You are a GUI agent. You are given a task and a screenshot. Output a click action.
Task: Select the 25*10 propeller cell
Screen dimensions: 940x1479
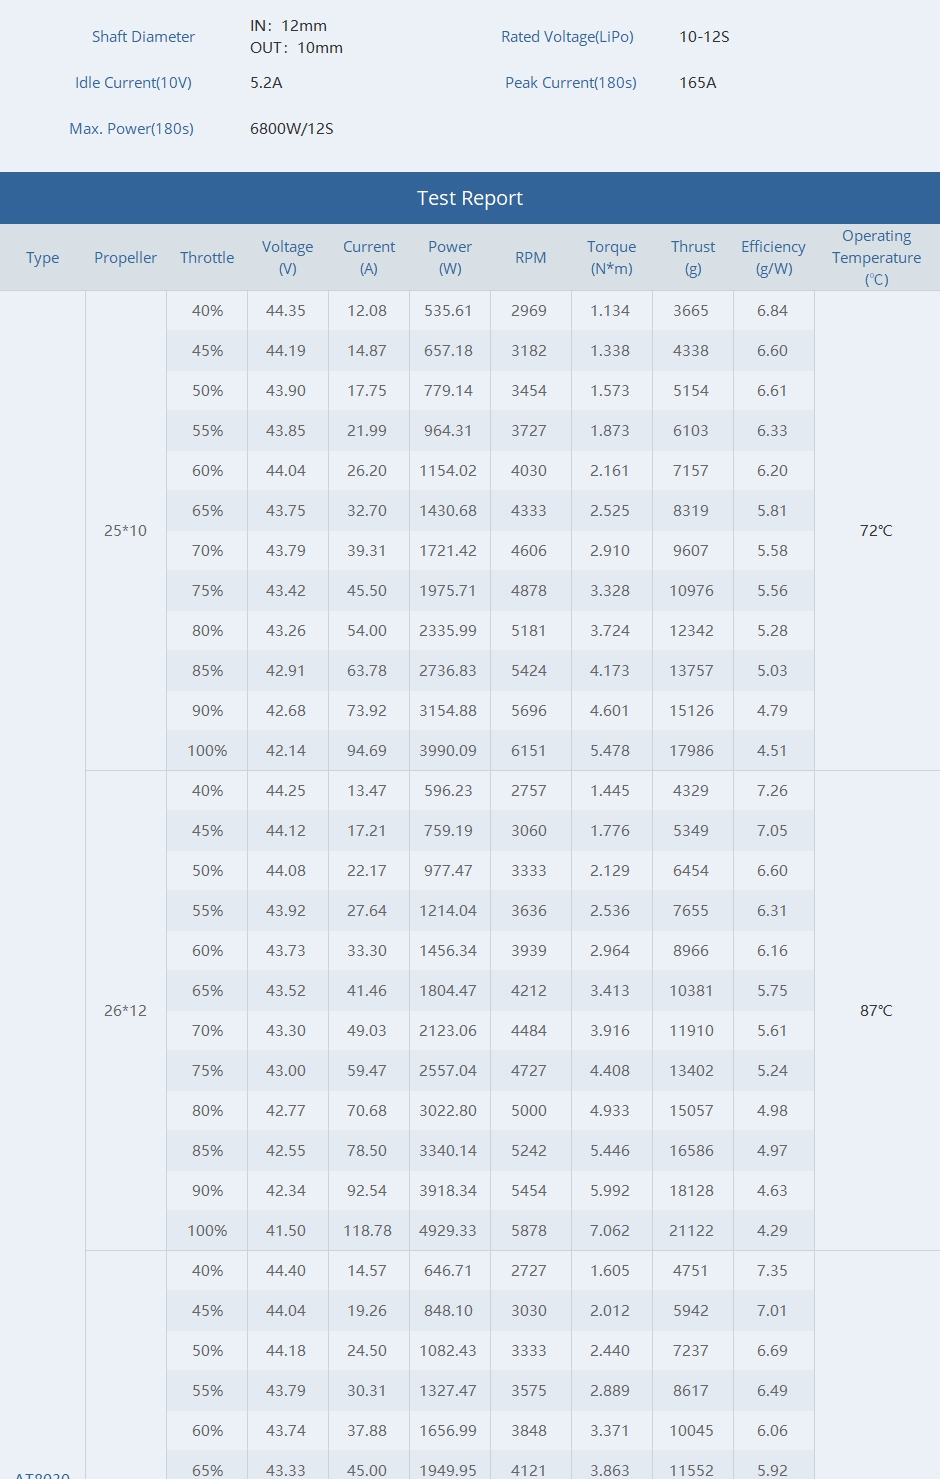coord(125,531)
